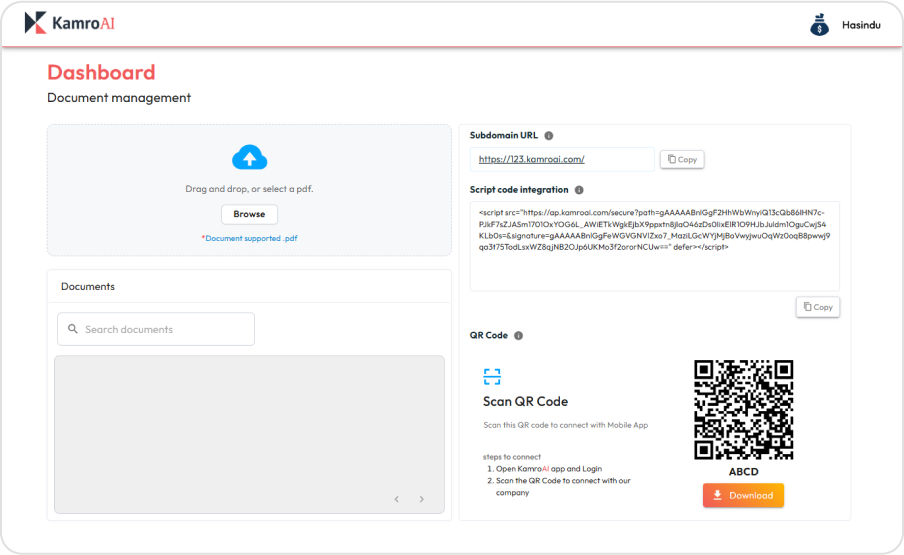Click the Document management subtitle
The height and width of the screenshot is (555, 904).
[x=119, y=98]
